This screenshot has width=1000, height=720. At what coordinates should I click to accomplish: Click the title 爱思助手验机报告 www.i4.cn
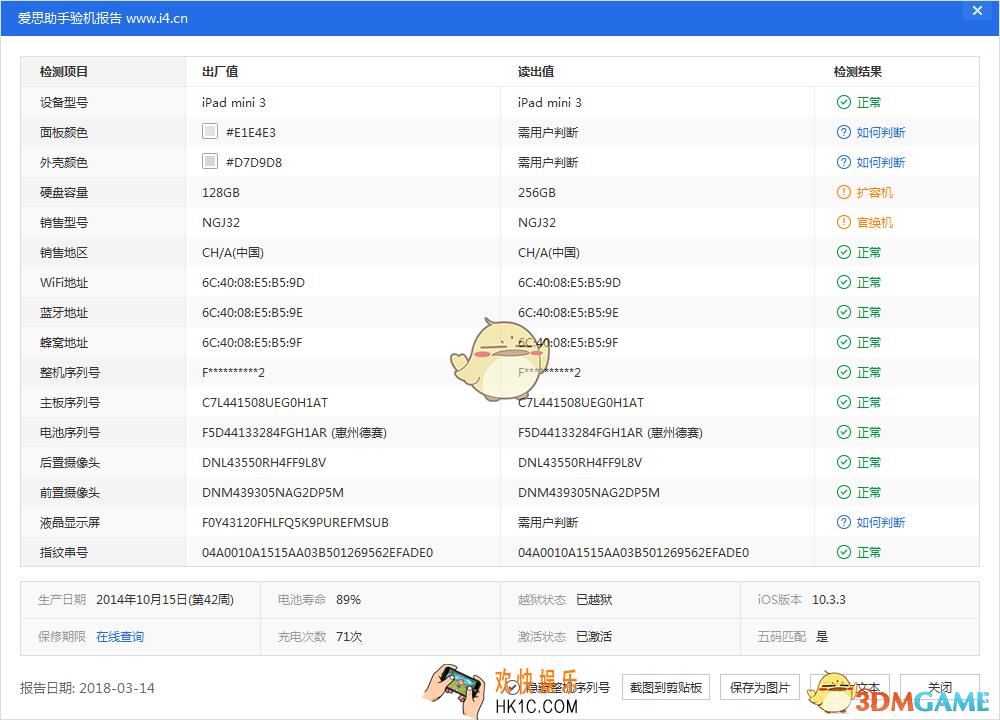pyautogui.click(x=103, y=18)
